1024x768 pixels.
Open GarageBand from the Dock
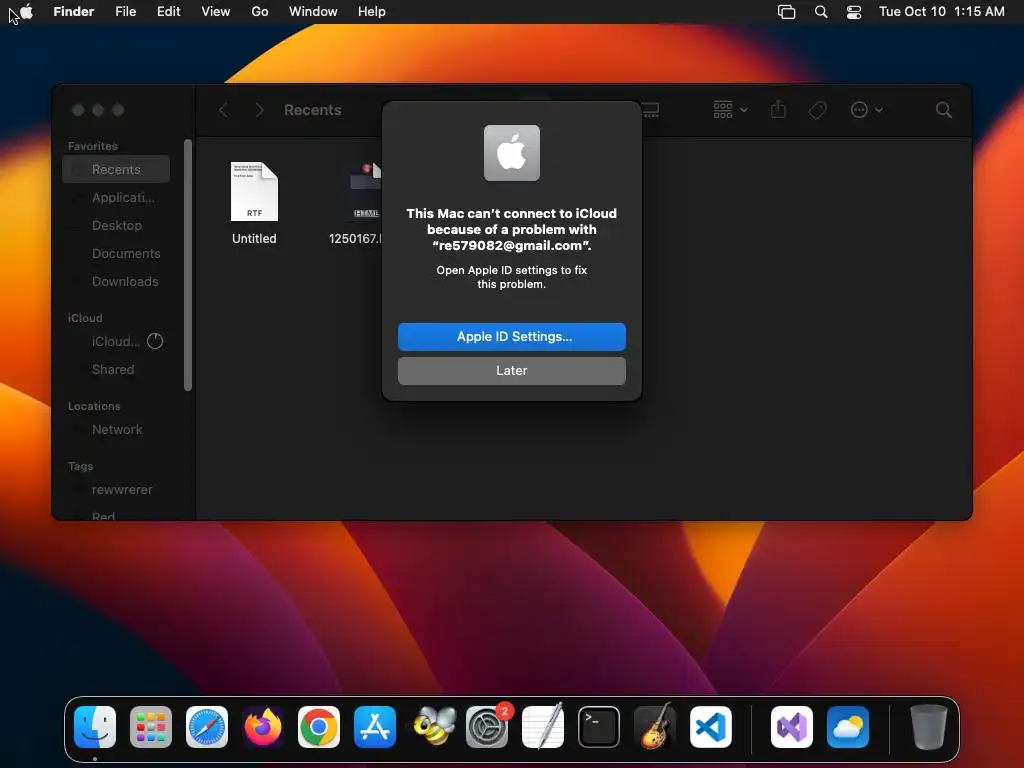tap(655, 727)
